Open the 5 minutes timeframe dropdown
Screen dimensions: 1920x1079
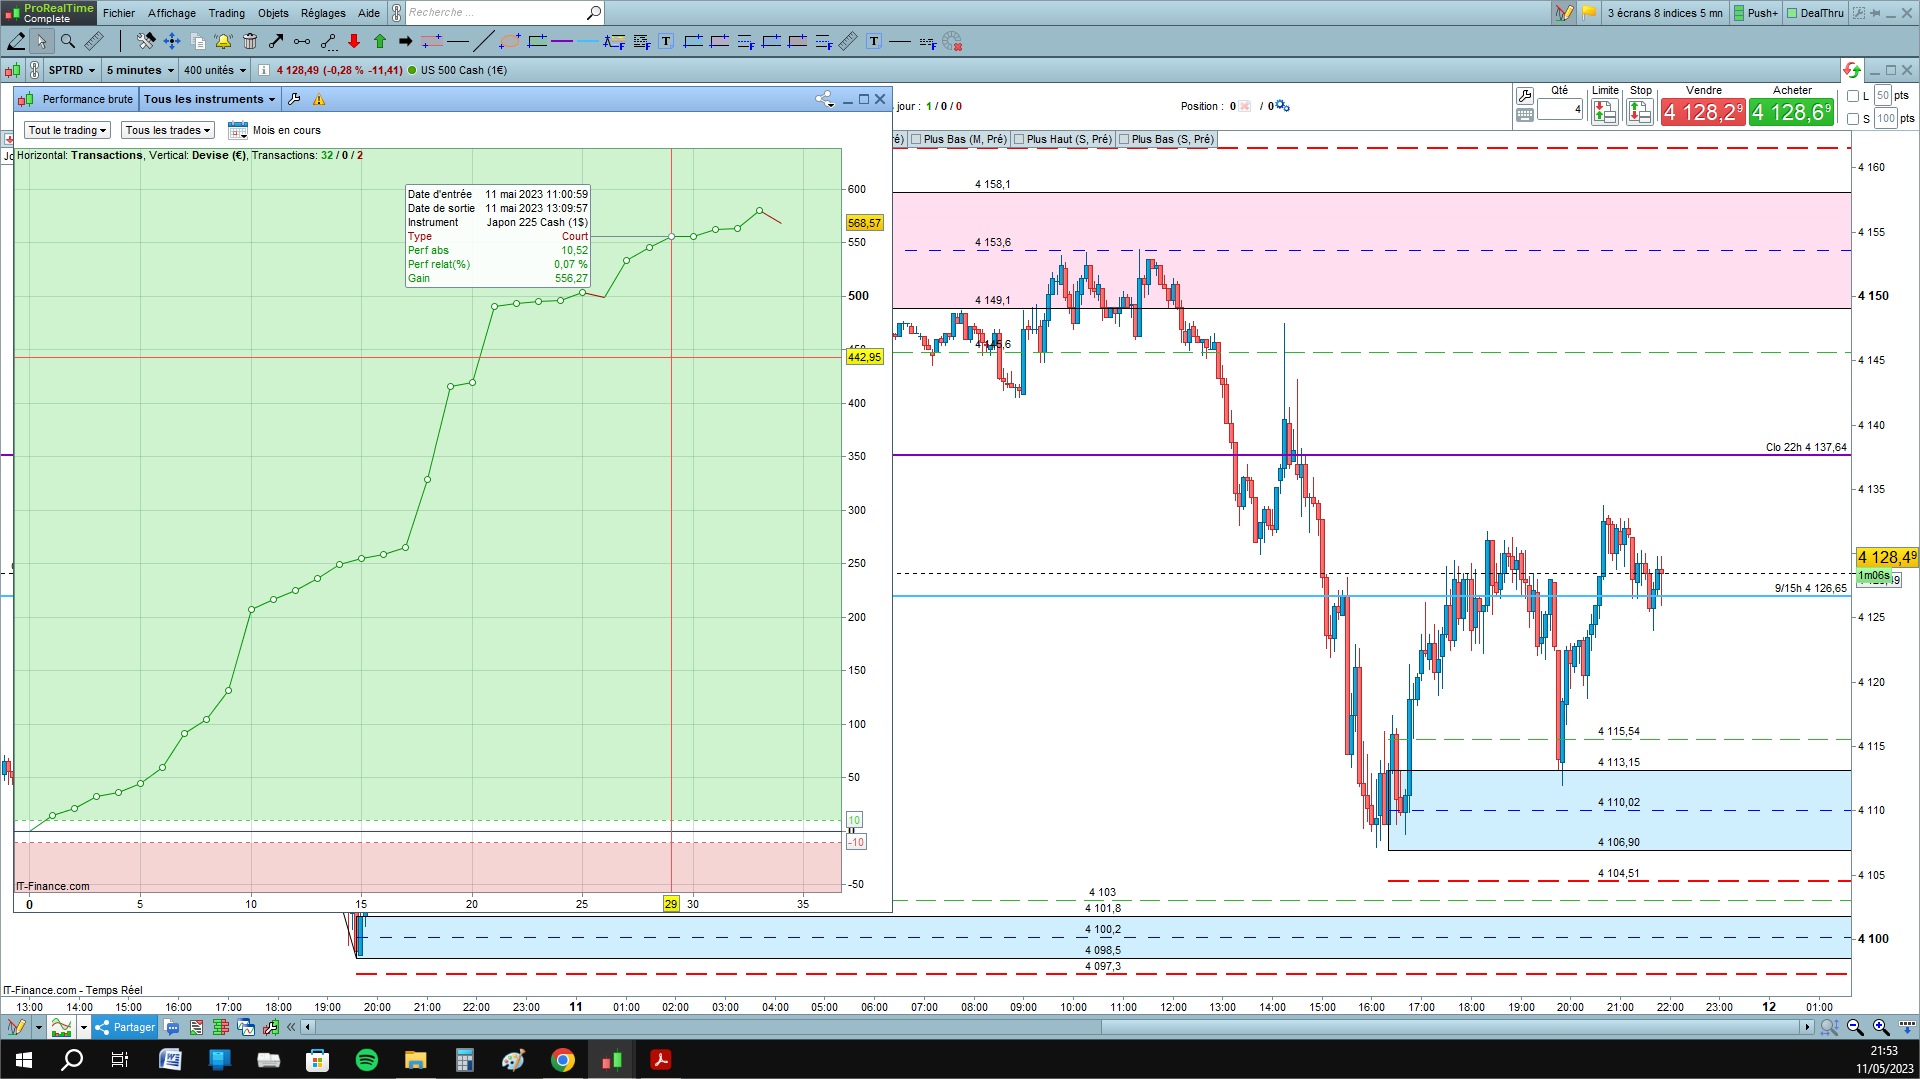(x=140, y=70)
